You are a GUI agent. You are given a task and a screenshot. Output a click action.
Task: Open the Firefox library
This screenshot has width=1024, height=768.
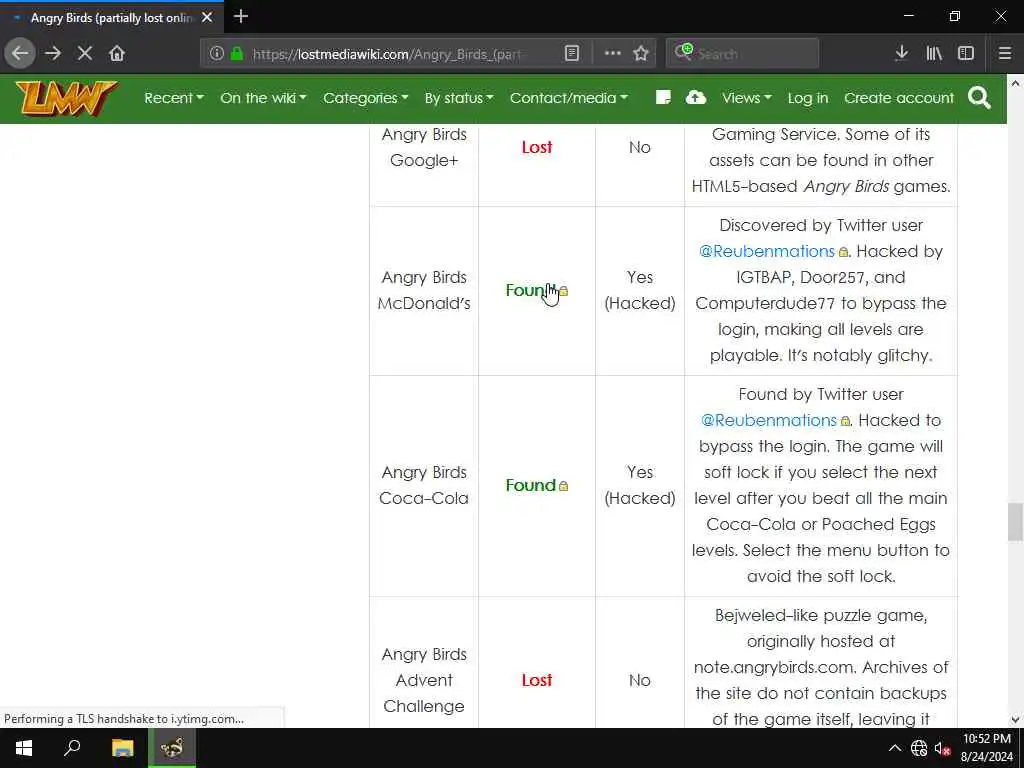click(934, 54)
